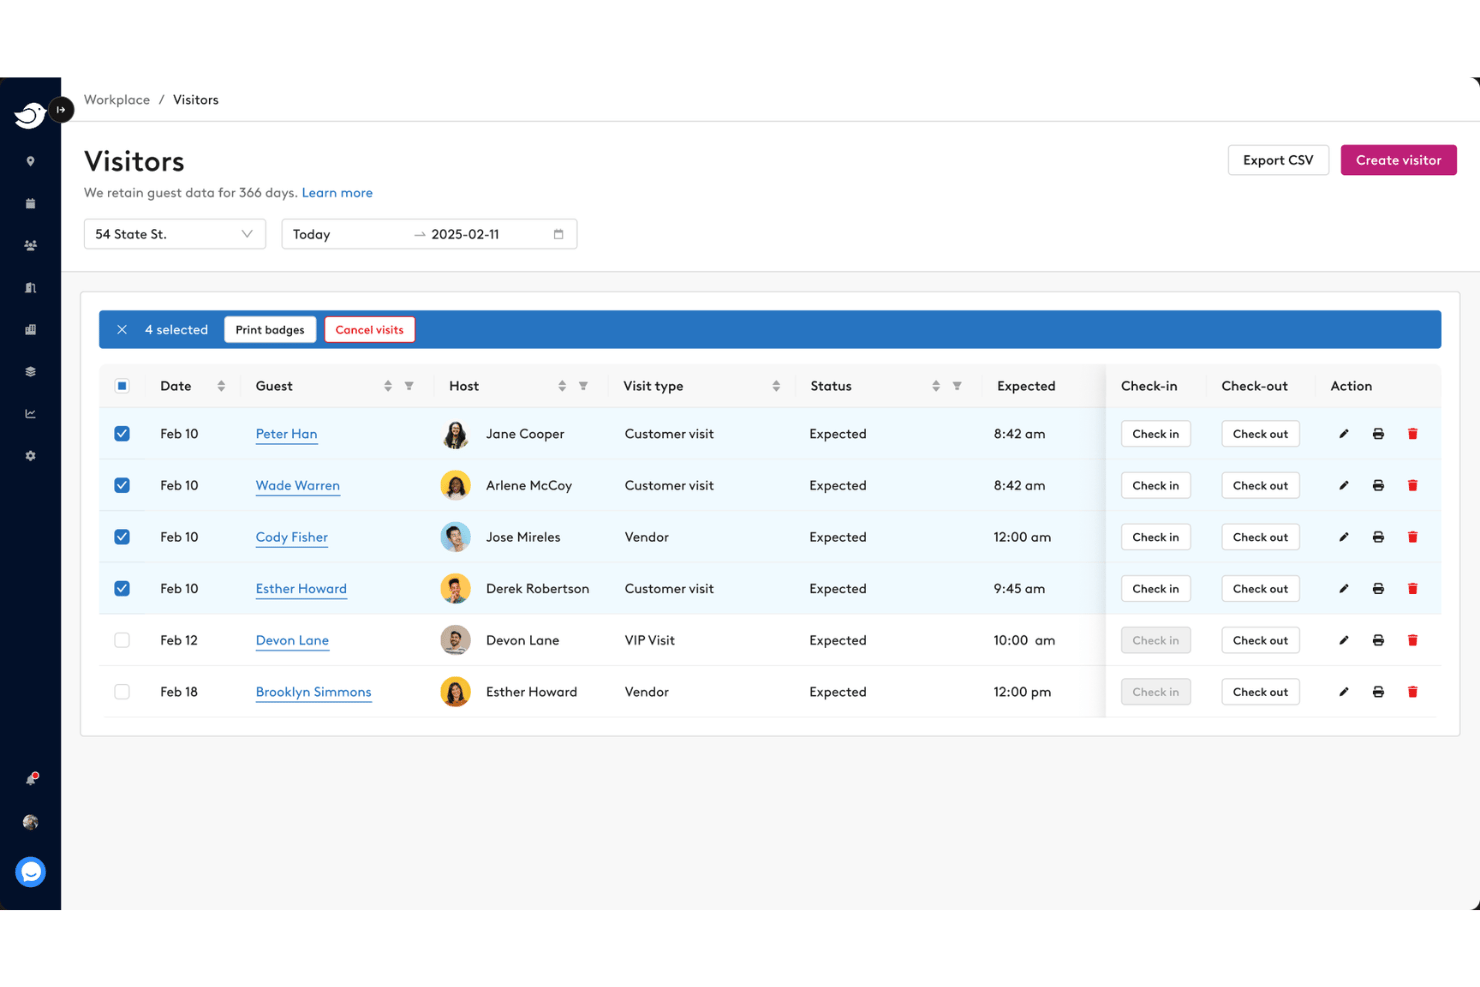
Task: Open Brooklyn Simmons guest link
Action: (313, 692)
